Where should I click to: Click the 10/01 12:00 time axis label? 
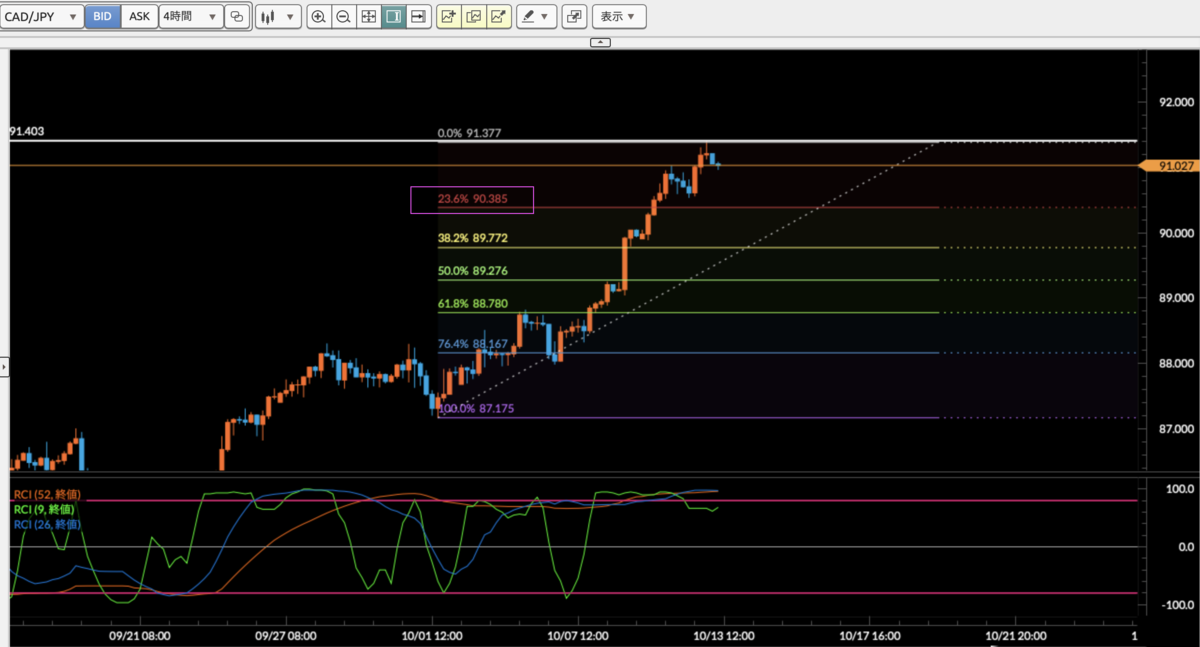click(x=431, y=636)
